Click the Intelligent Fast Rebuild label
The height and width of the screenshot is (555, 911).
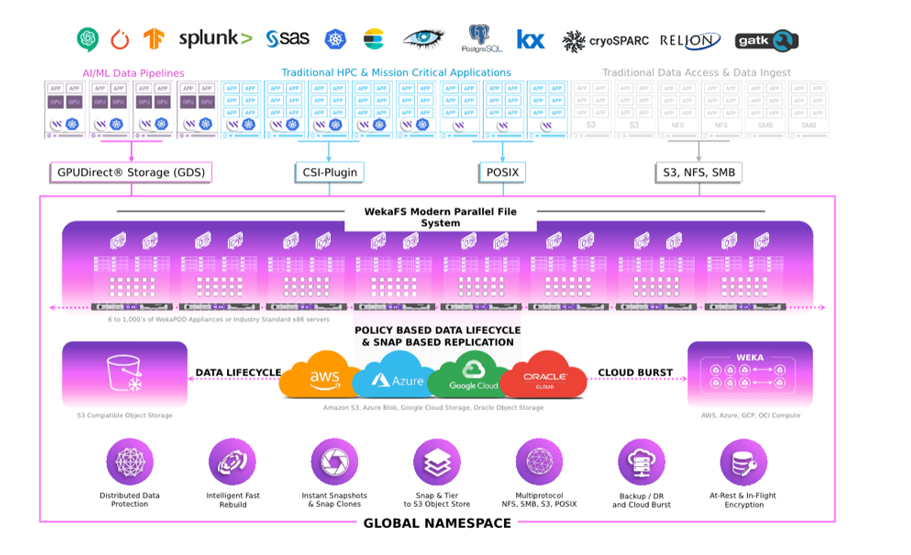(x=233, y=500)
